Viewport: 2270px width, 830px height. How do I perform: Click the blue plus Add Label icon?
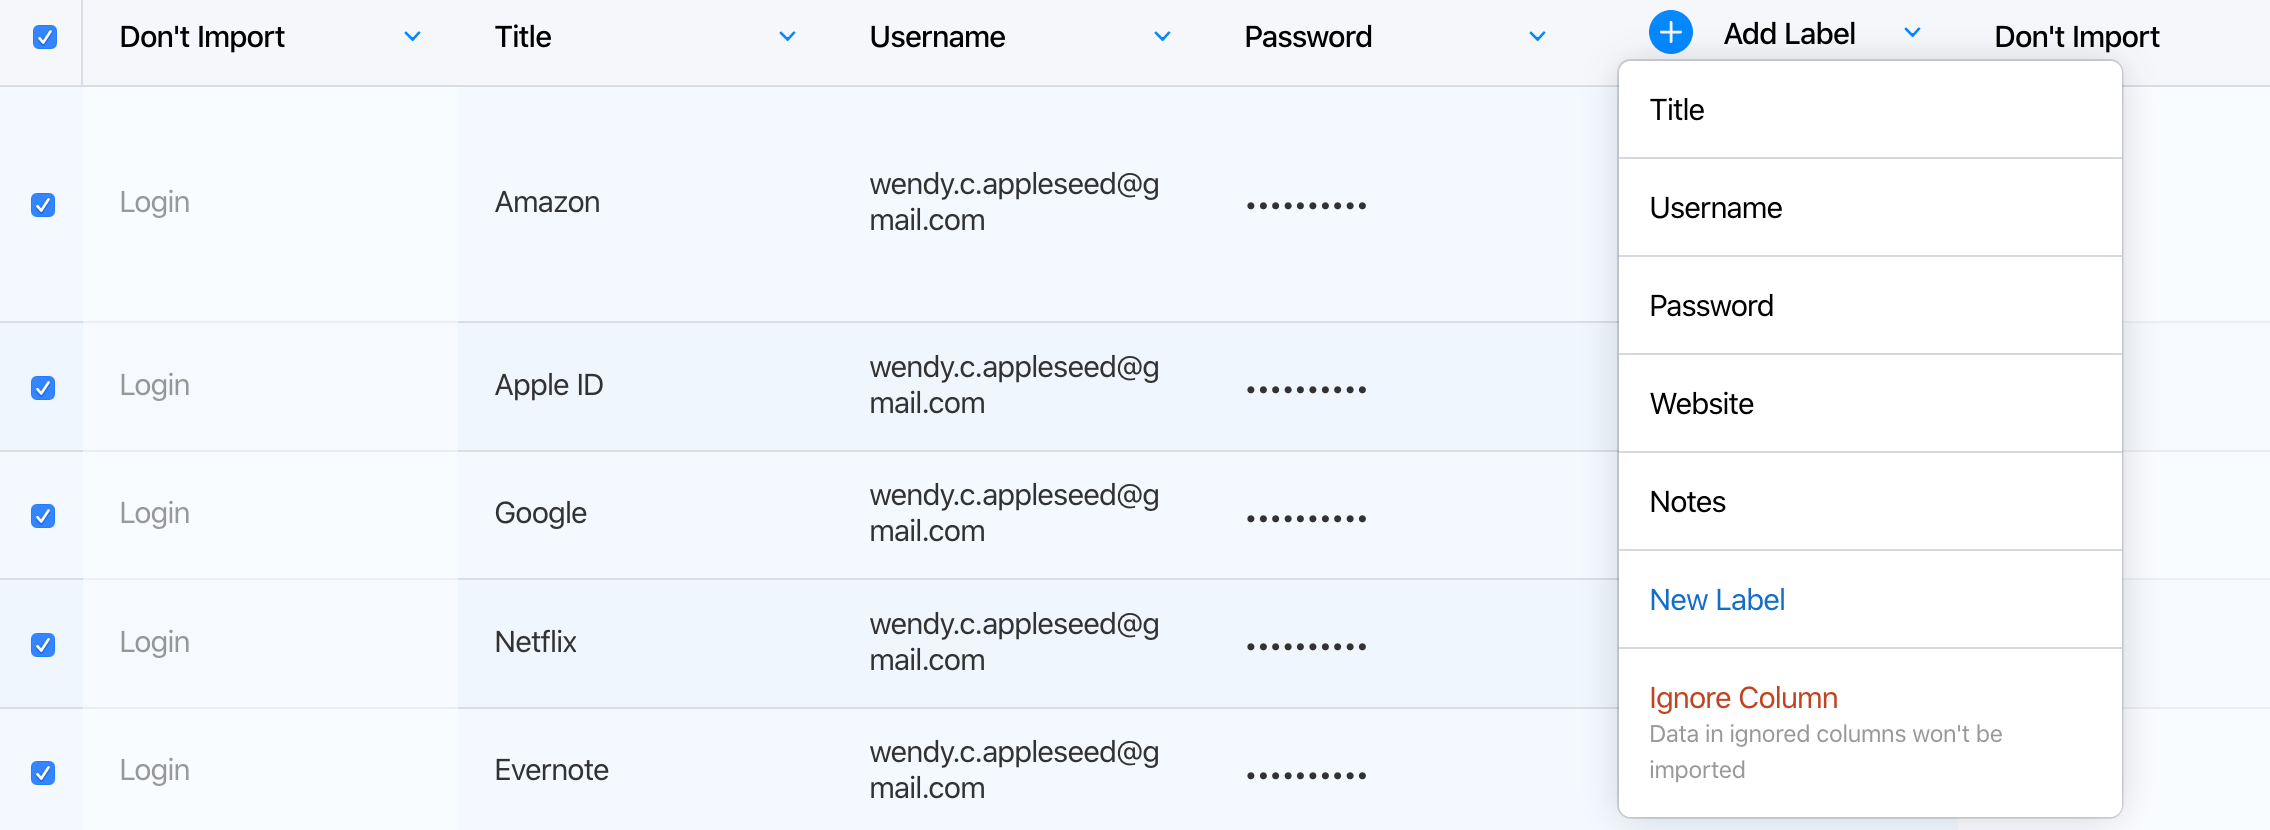(1668, 32)
